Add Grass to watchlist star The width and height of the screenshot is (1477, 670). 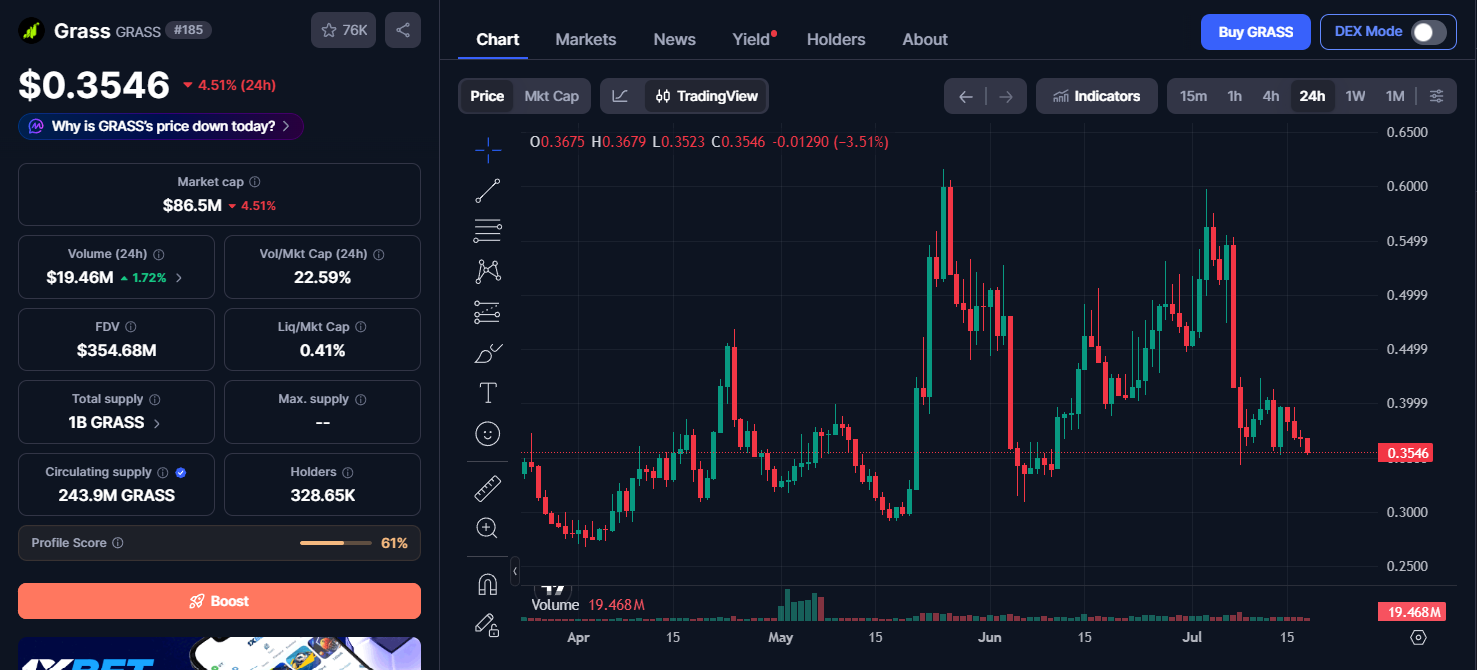click(x=343, y=30)
